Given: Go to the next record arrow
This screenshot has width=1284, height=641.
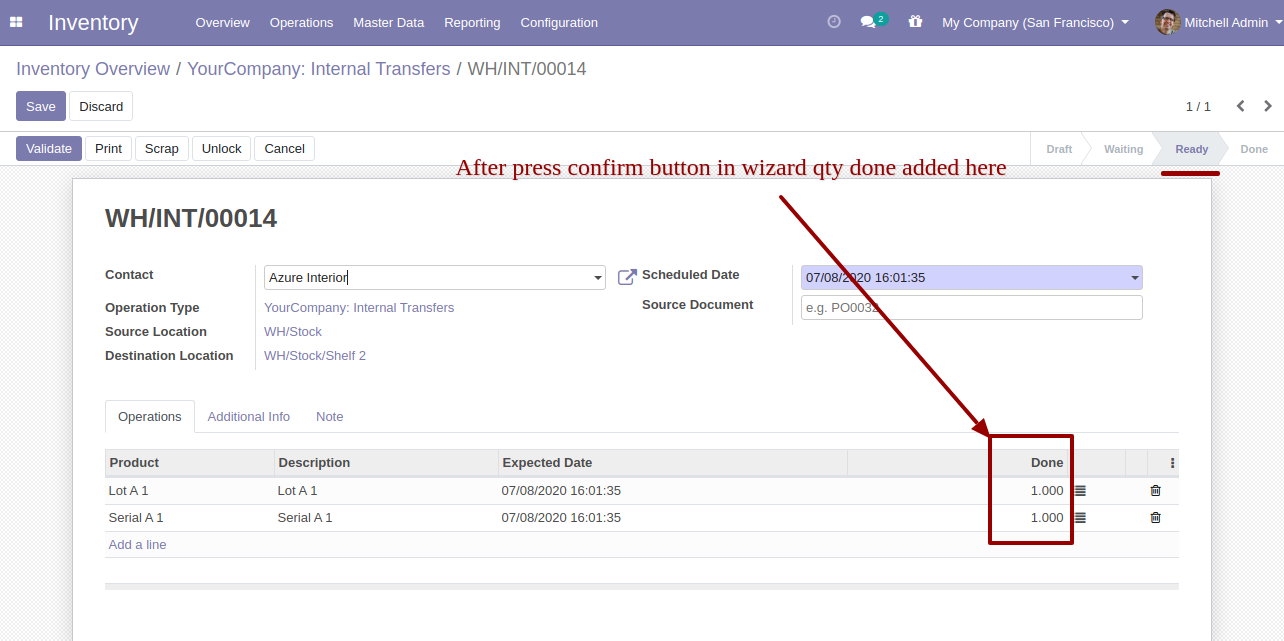Looking at the screenshot, I should [1268, 106].
